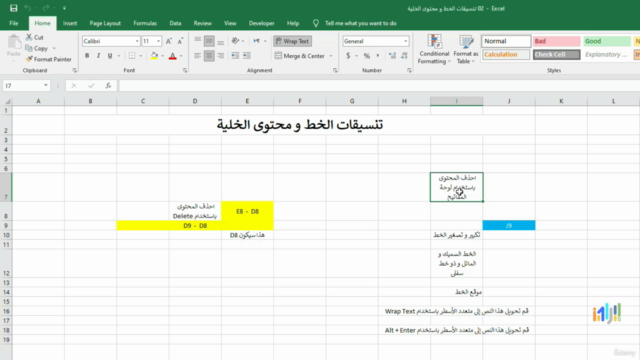
Task: Switch to the Formulas tab
Action: pos(145,23)
